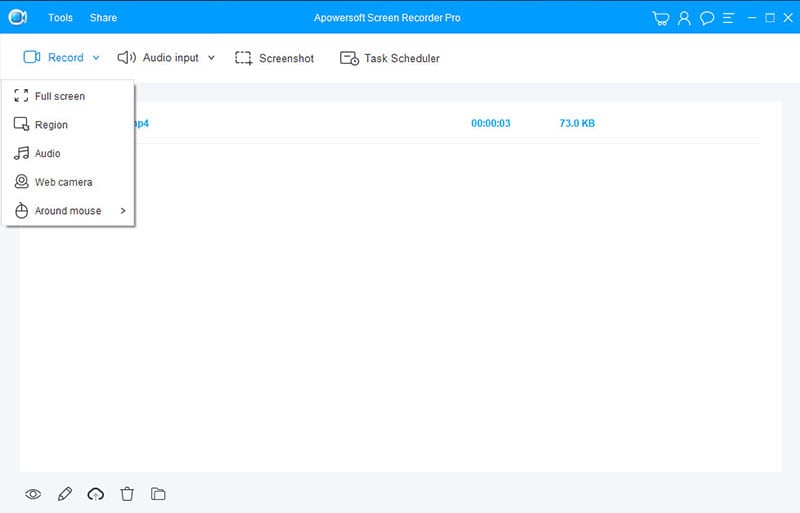This screenshot has height=513, width=800.
Task: Click the Region rectangle icon
Action: point(21,124)
